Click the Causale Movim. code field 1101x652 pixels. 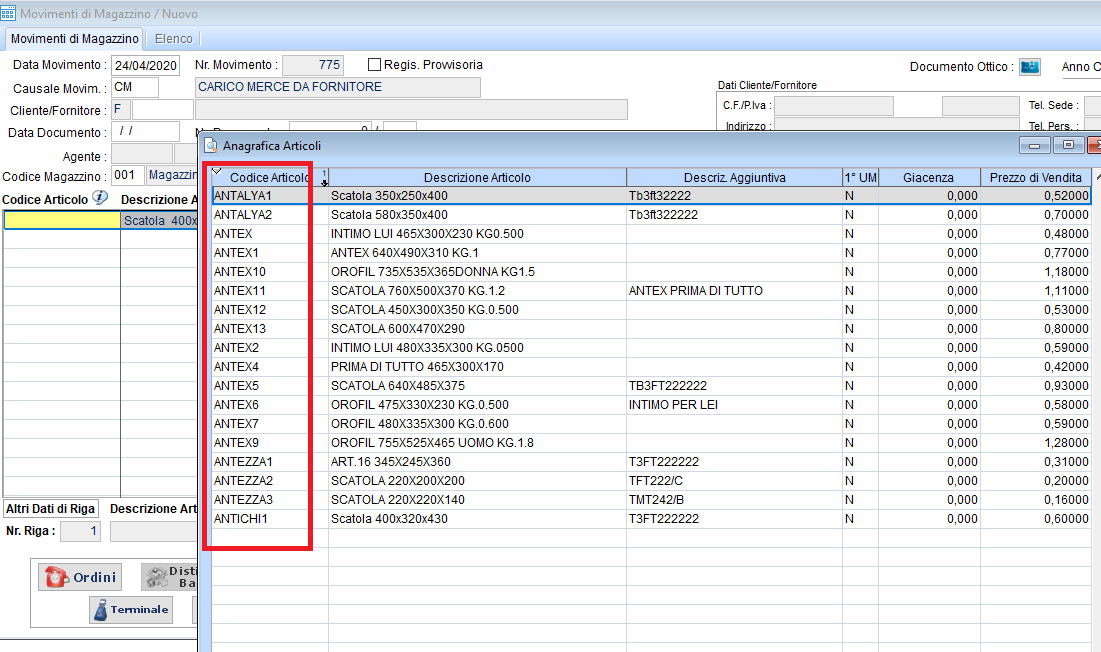135,87
